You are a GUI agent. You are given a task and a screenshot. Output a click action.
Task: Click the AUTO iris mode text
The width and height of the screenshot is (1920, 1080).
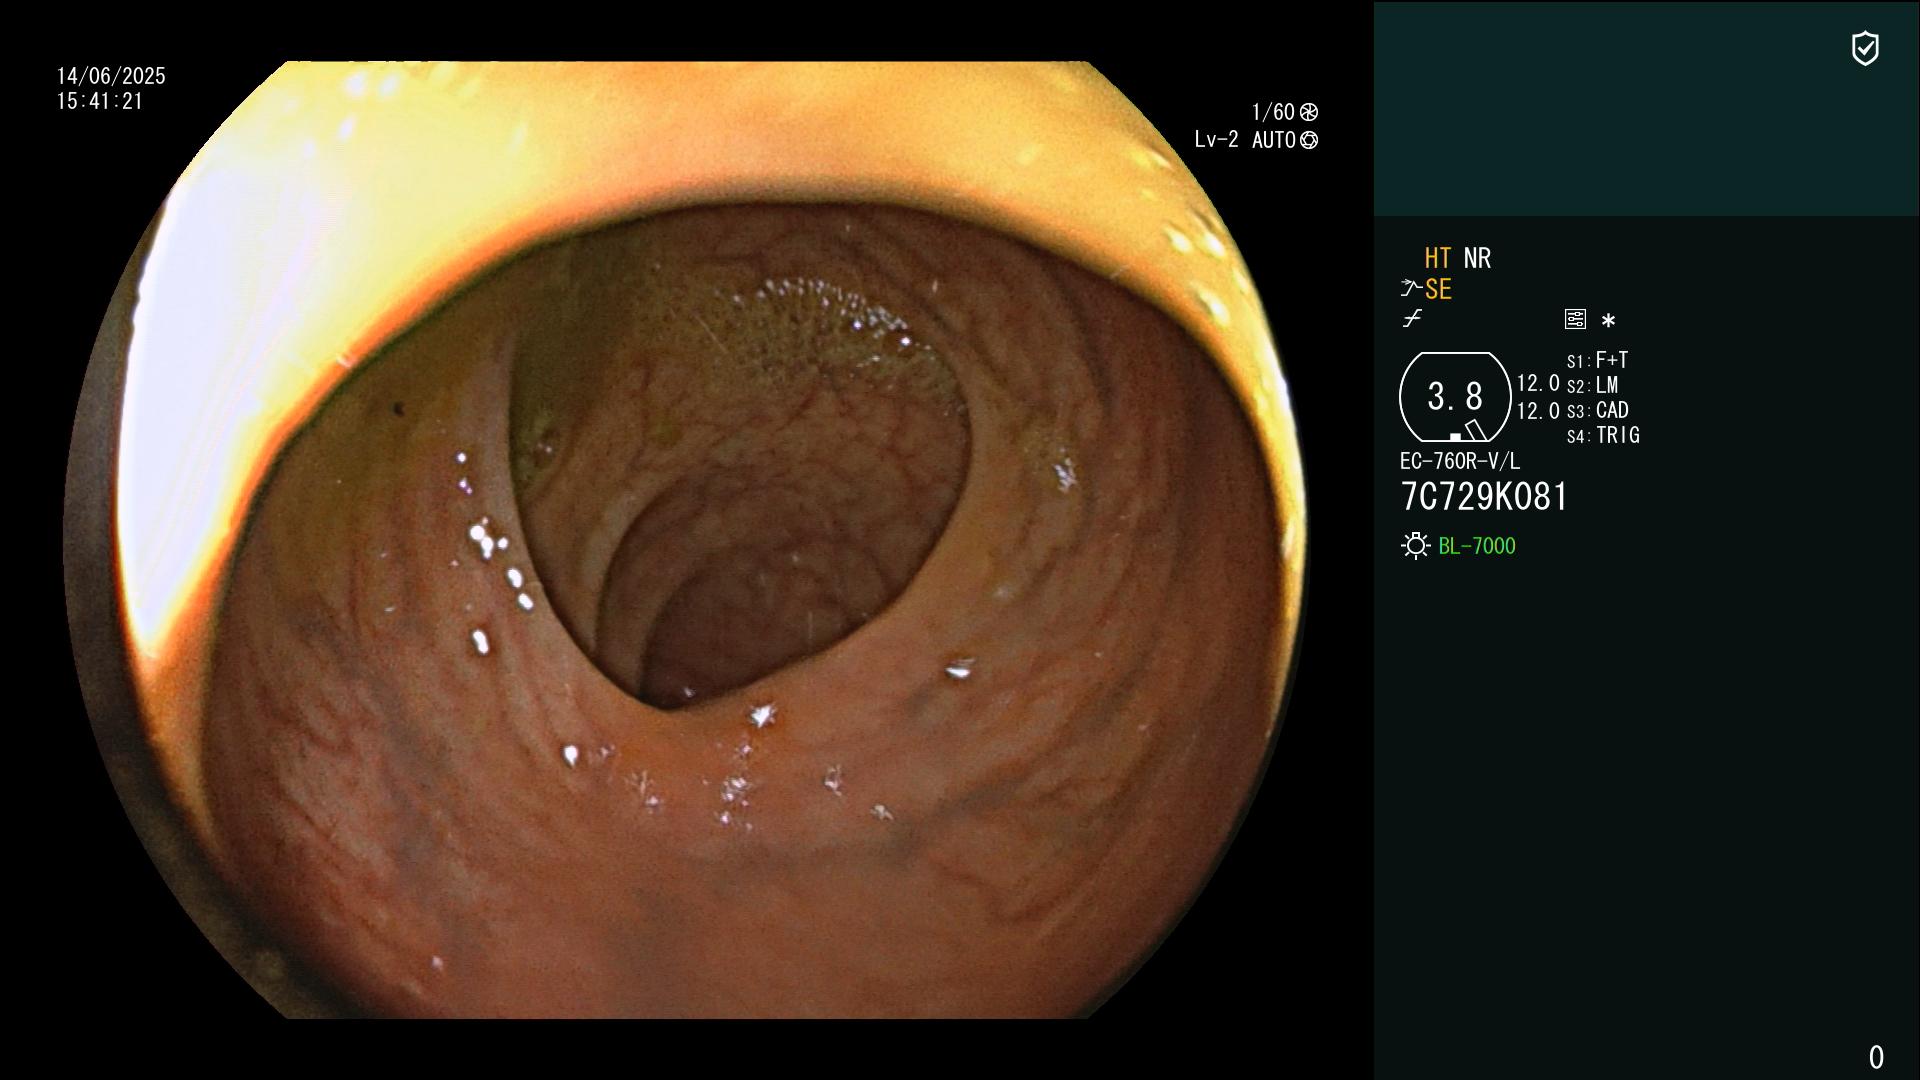click(1274, 140)
